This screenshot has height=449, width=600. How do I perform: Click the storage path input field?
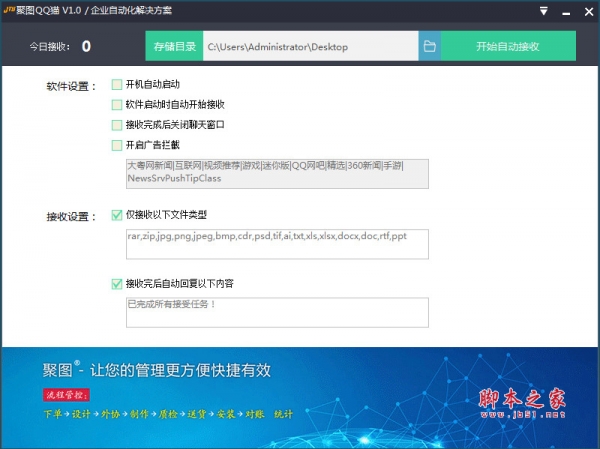308,46
